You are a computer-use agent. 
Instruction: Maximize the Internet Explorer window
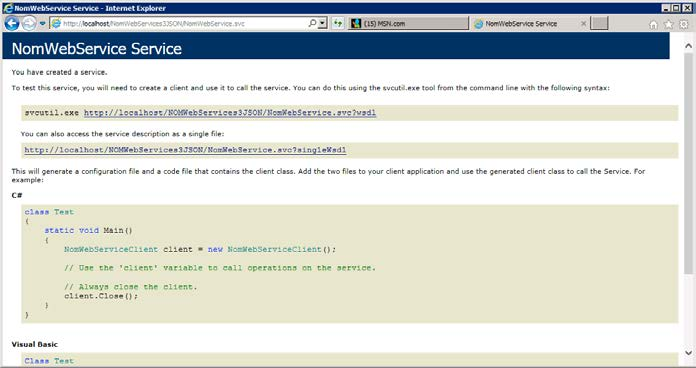pyautogui.click(x=676, y=8)
